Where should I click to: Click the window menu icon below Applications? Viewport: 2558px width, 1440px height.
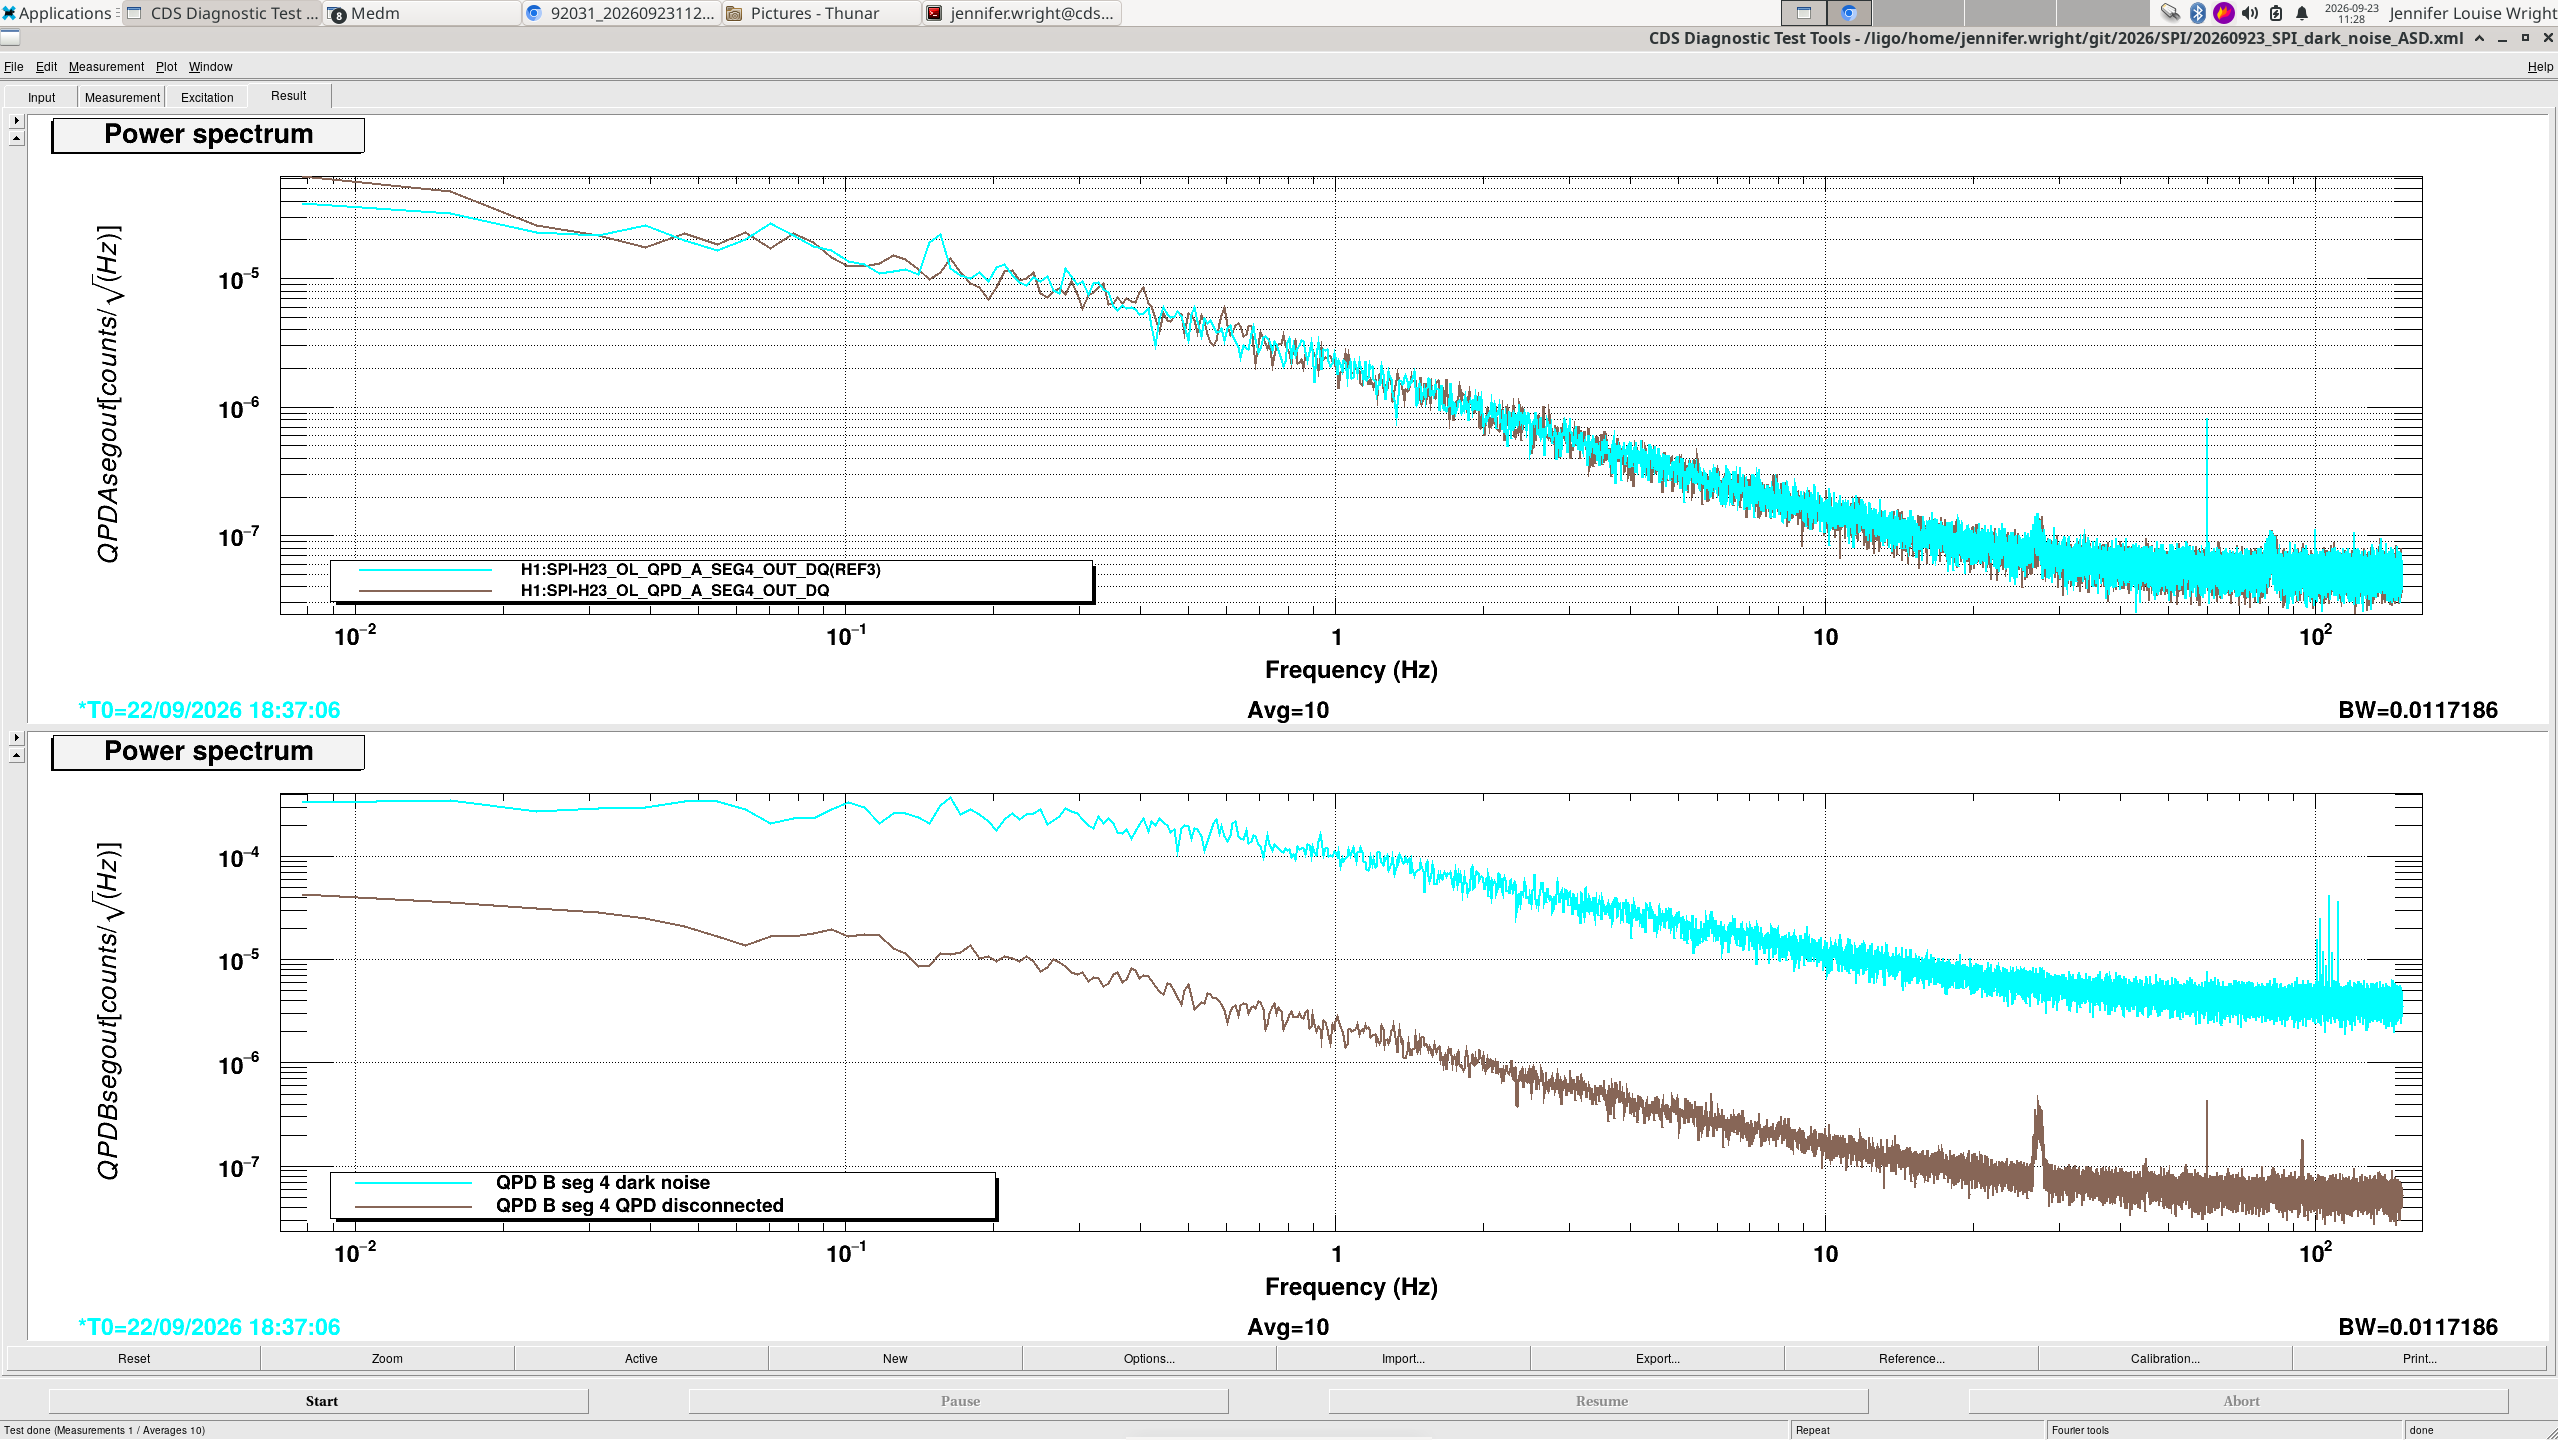[10, 38]
